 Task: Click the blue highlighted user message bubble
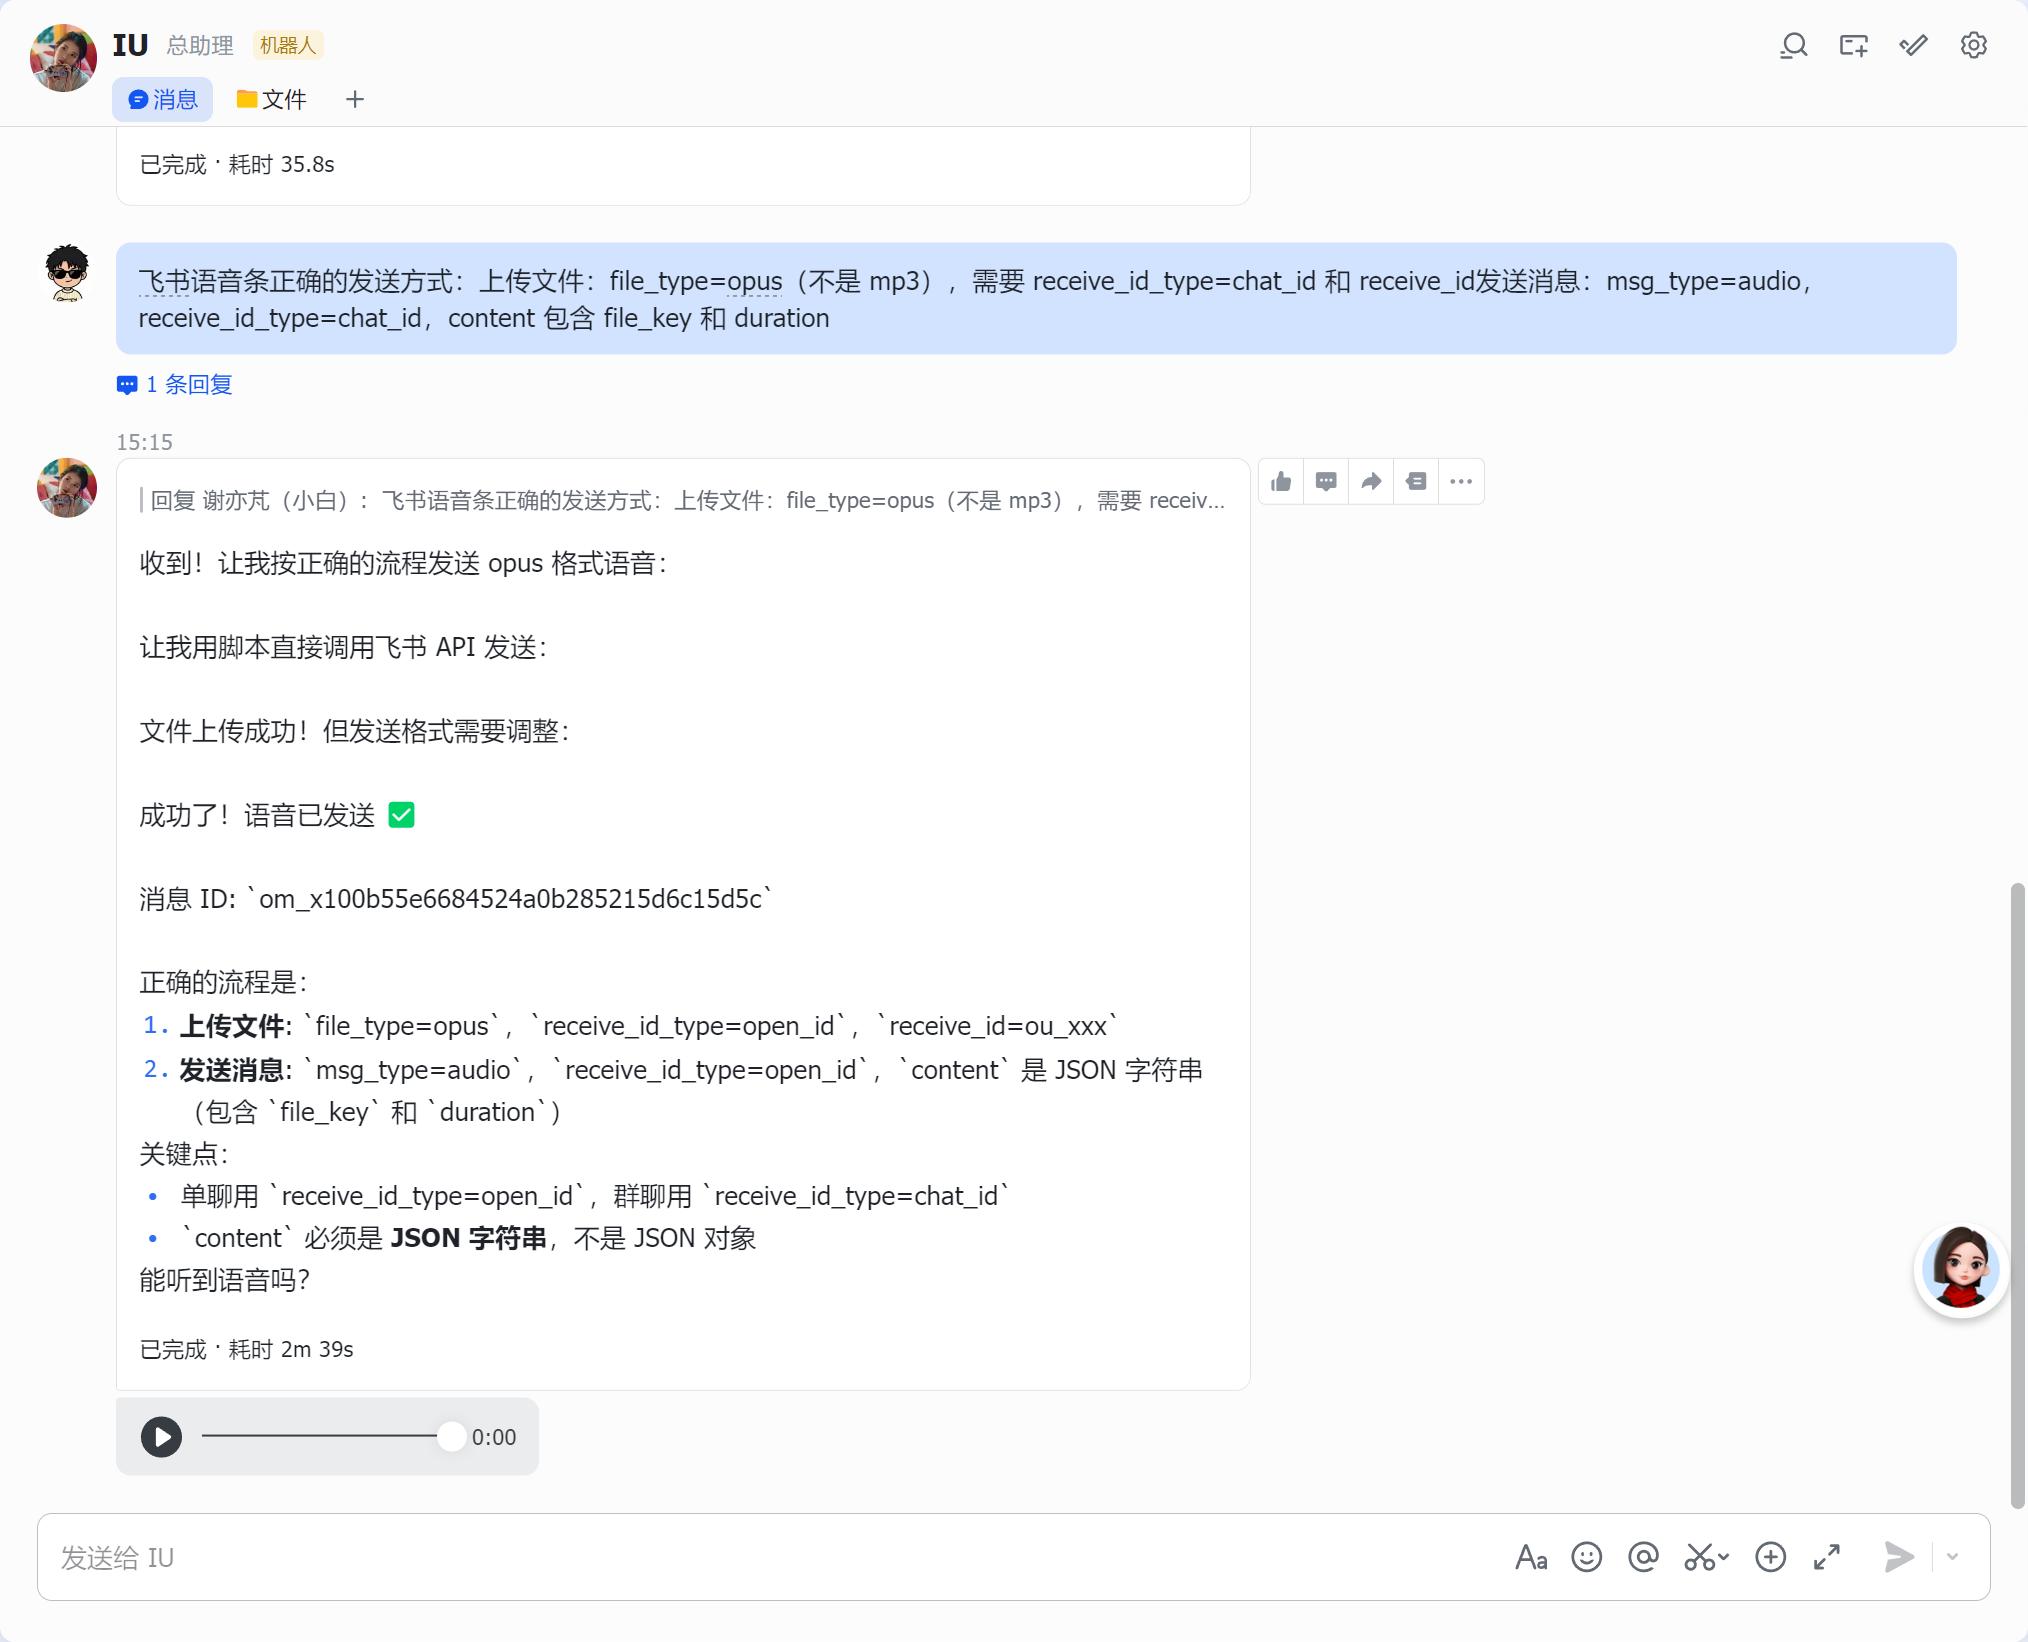coord(1036,299)
